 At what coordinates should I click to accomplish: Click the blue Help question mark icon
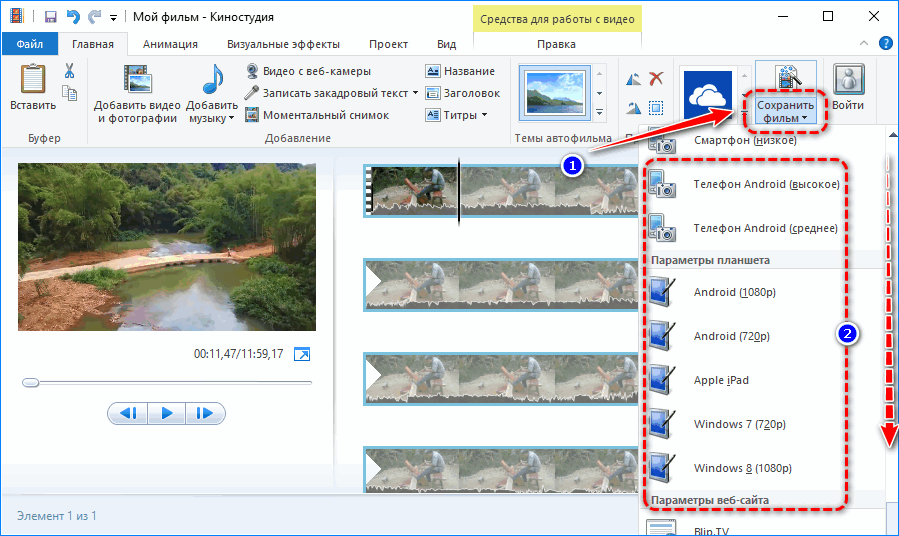pyautogui.click(x=885, y=44)
